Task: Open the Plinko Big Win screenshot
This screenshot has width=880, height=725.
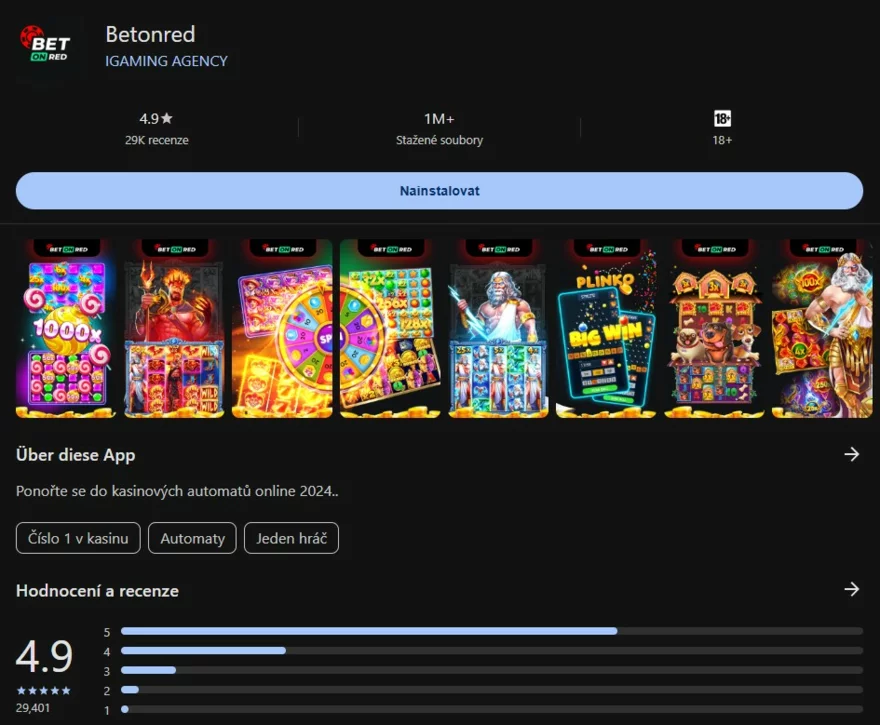Action: 606,328
